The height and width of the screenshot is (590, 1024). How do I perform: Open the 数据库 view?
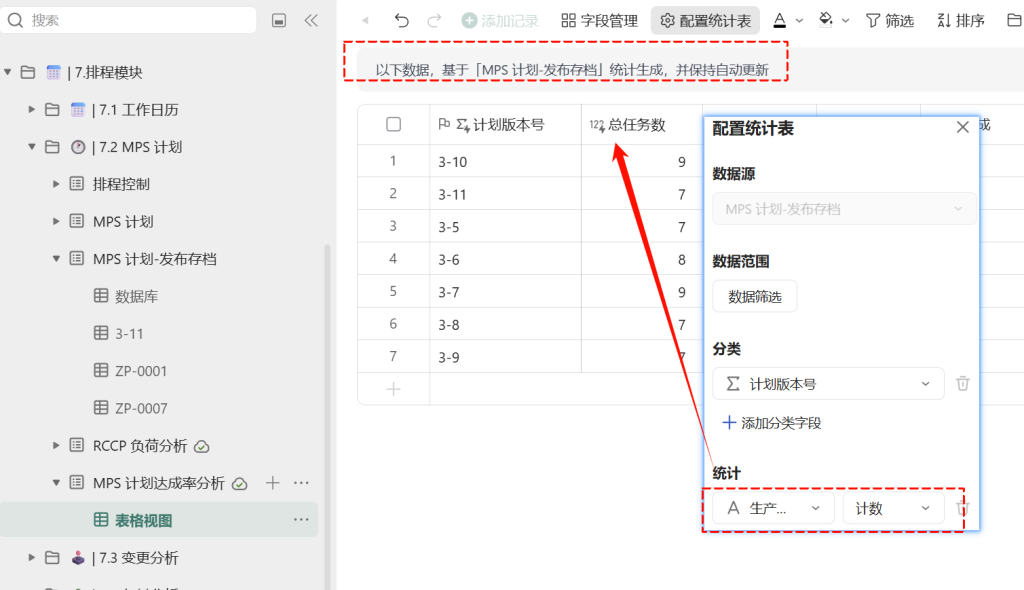(136, 296)
